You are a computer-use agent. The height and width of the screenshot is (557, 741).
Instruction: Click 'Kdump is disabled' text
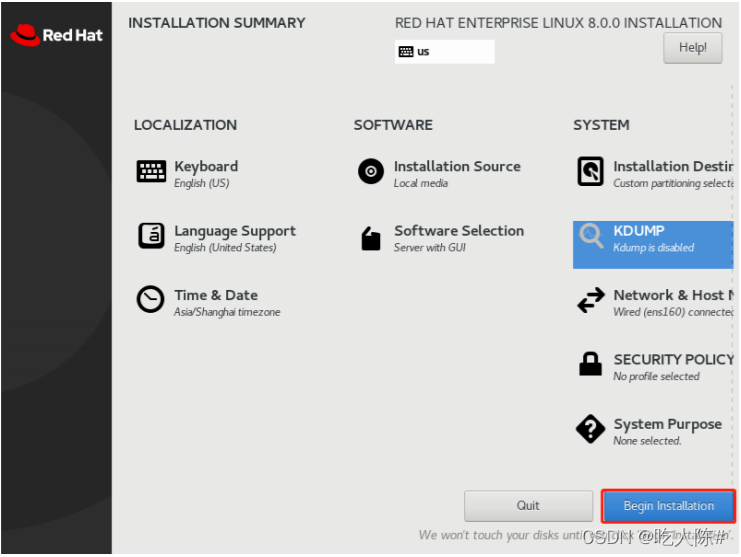(x=654, y=248)
